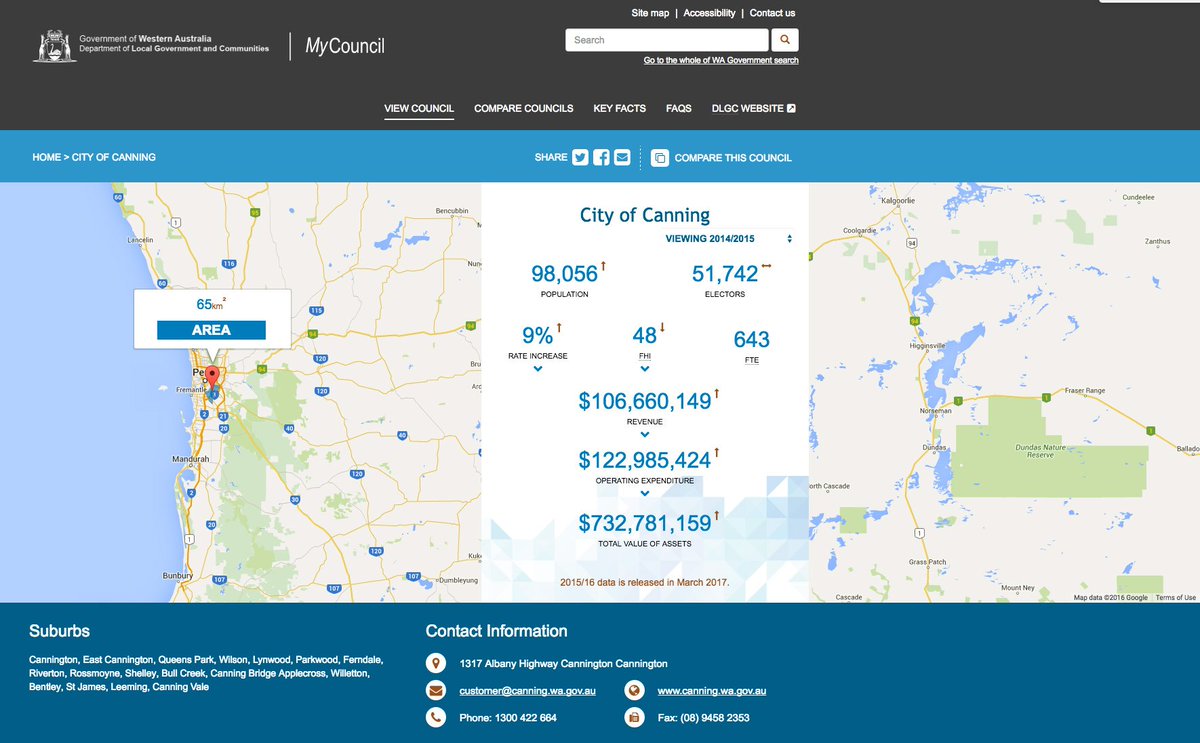
Task: Open the VIEWING 2014/2015 year selector
Action: (722, 239)
